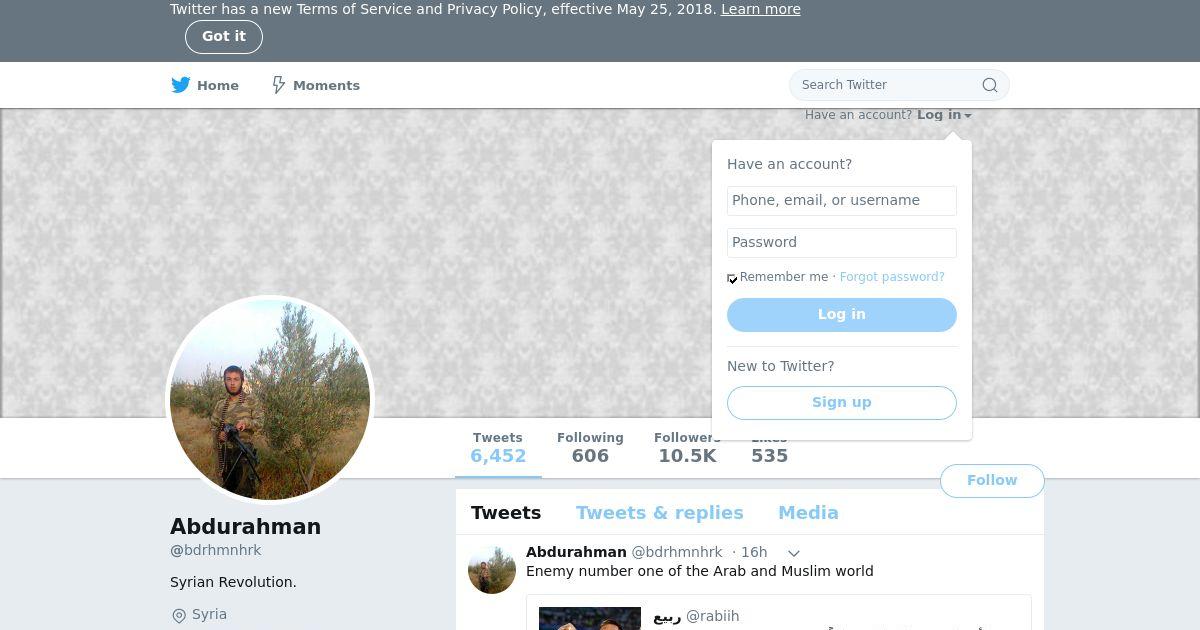
Task: Focus the Phone, email, or username field
Action: [842, 201]
